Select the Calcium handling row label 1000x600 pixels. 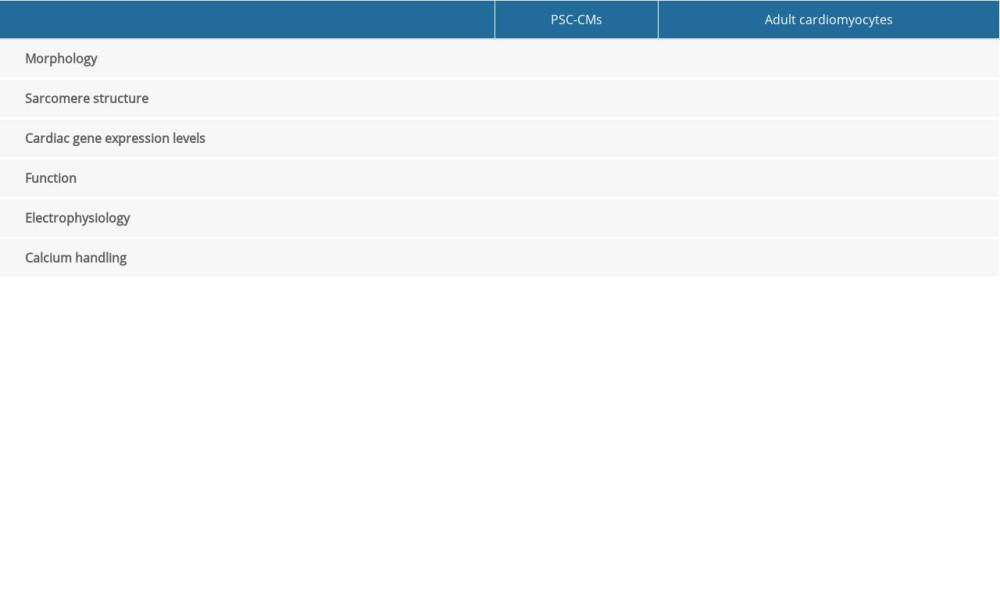tap(76, 258)
